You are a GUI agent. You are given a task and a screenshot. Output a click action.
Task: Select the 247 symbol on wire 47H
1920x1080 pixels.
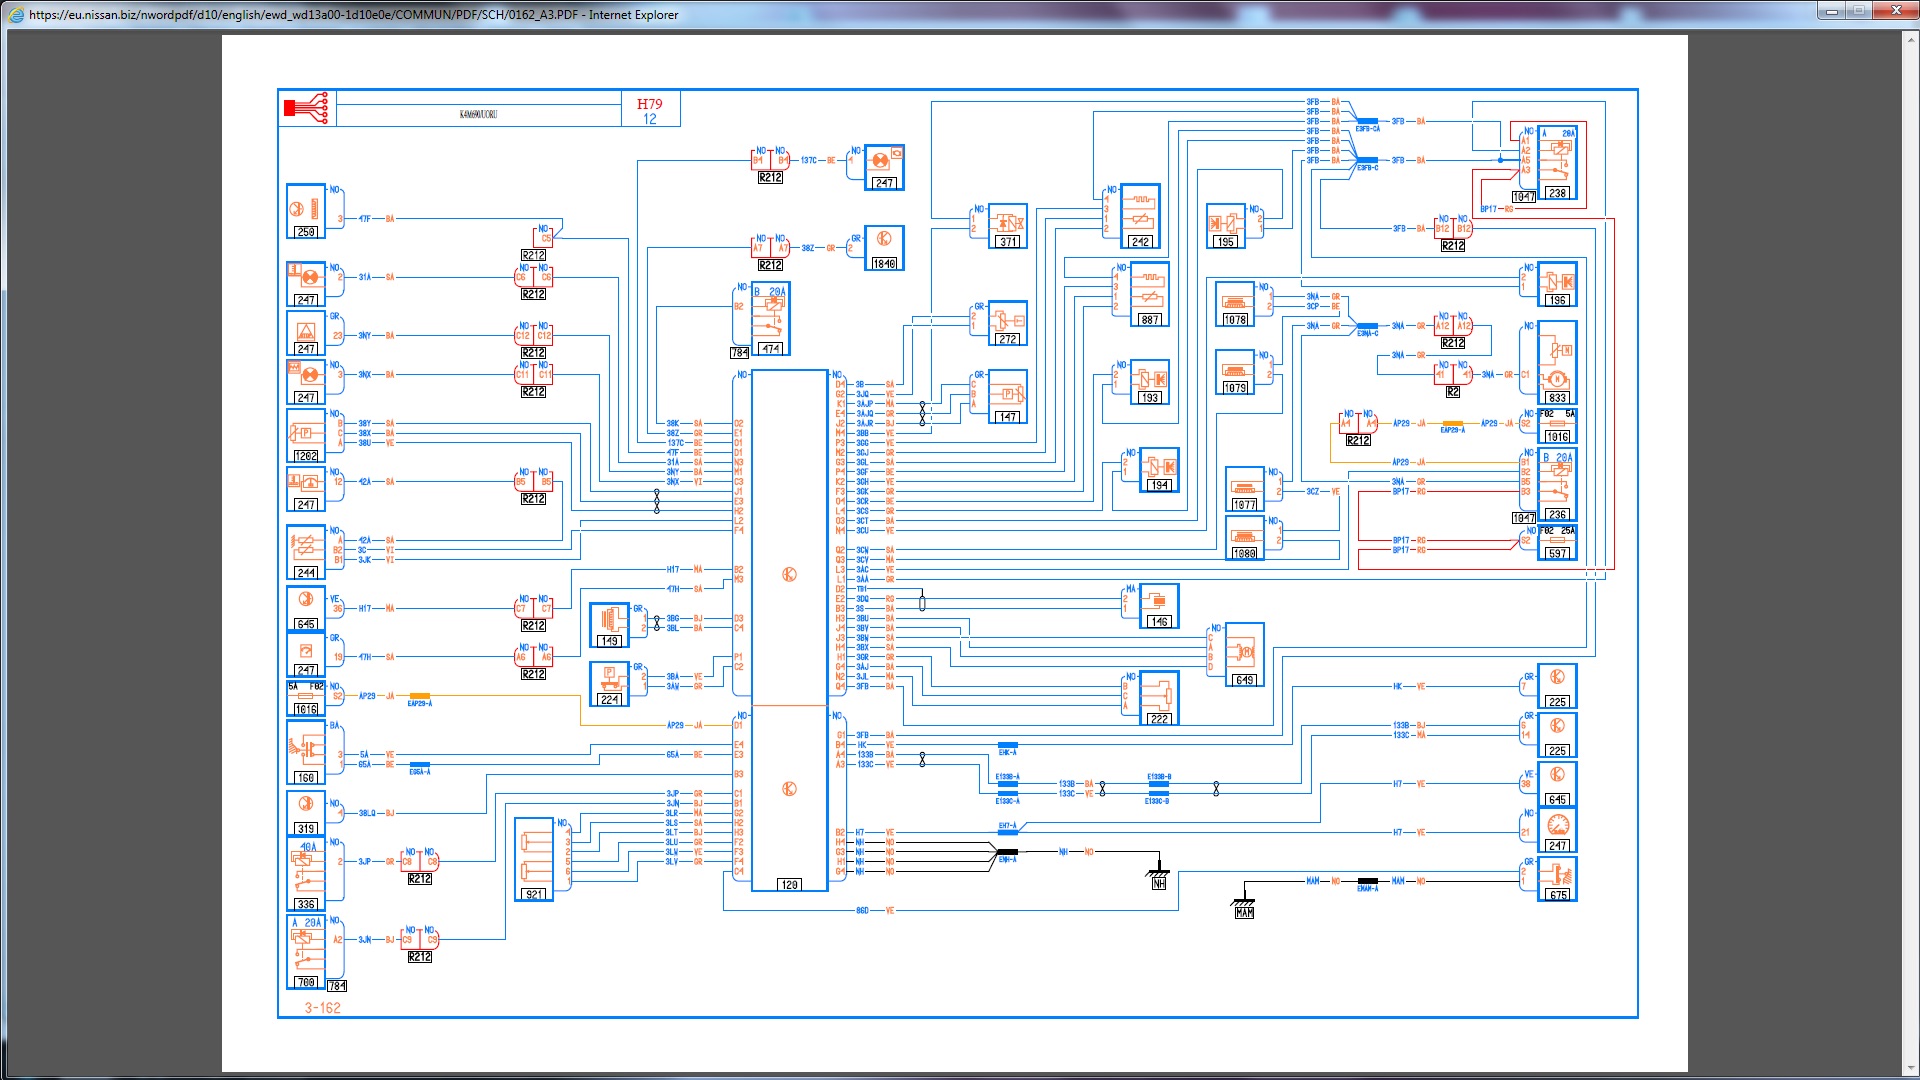coord(306,656)
